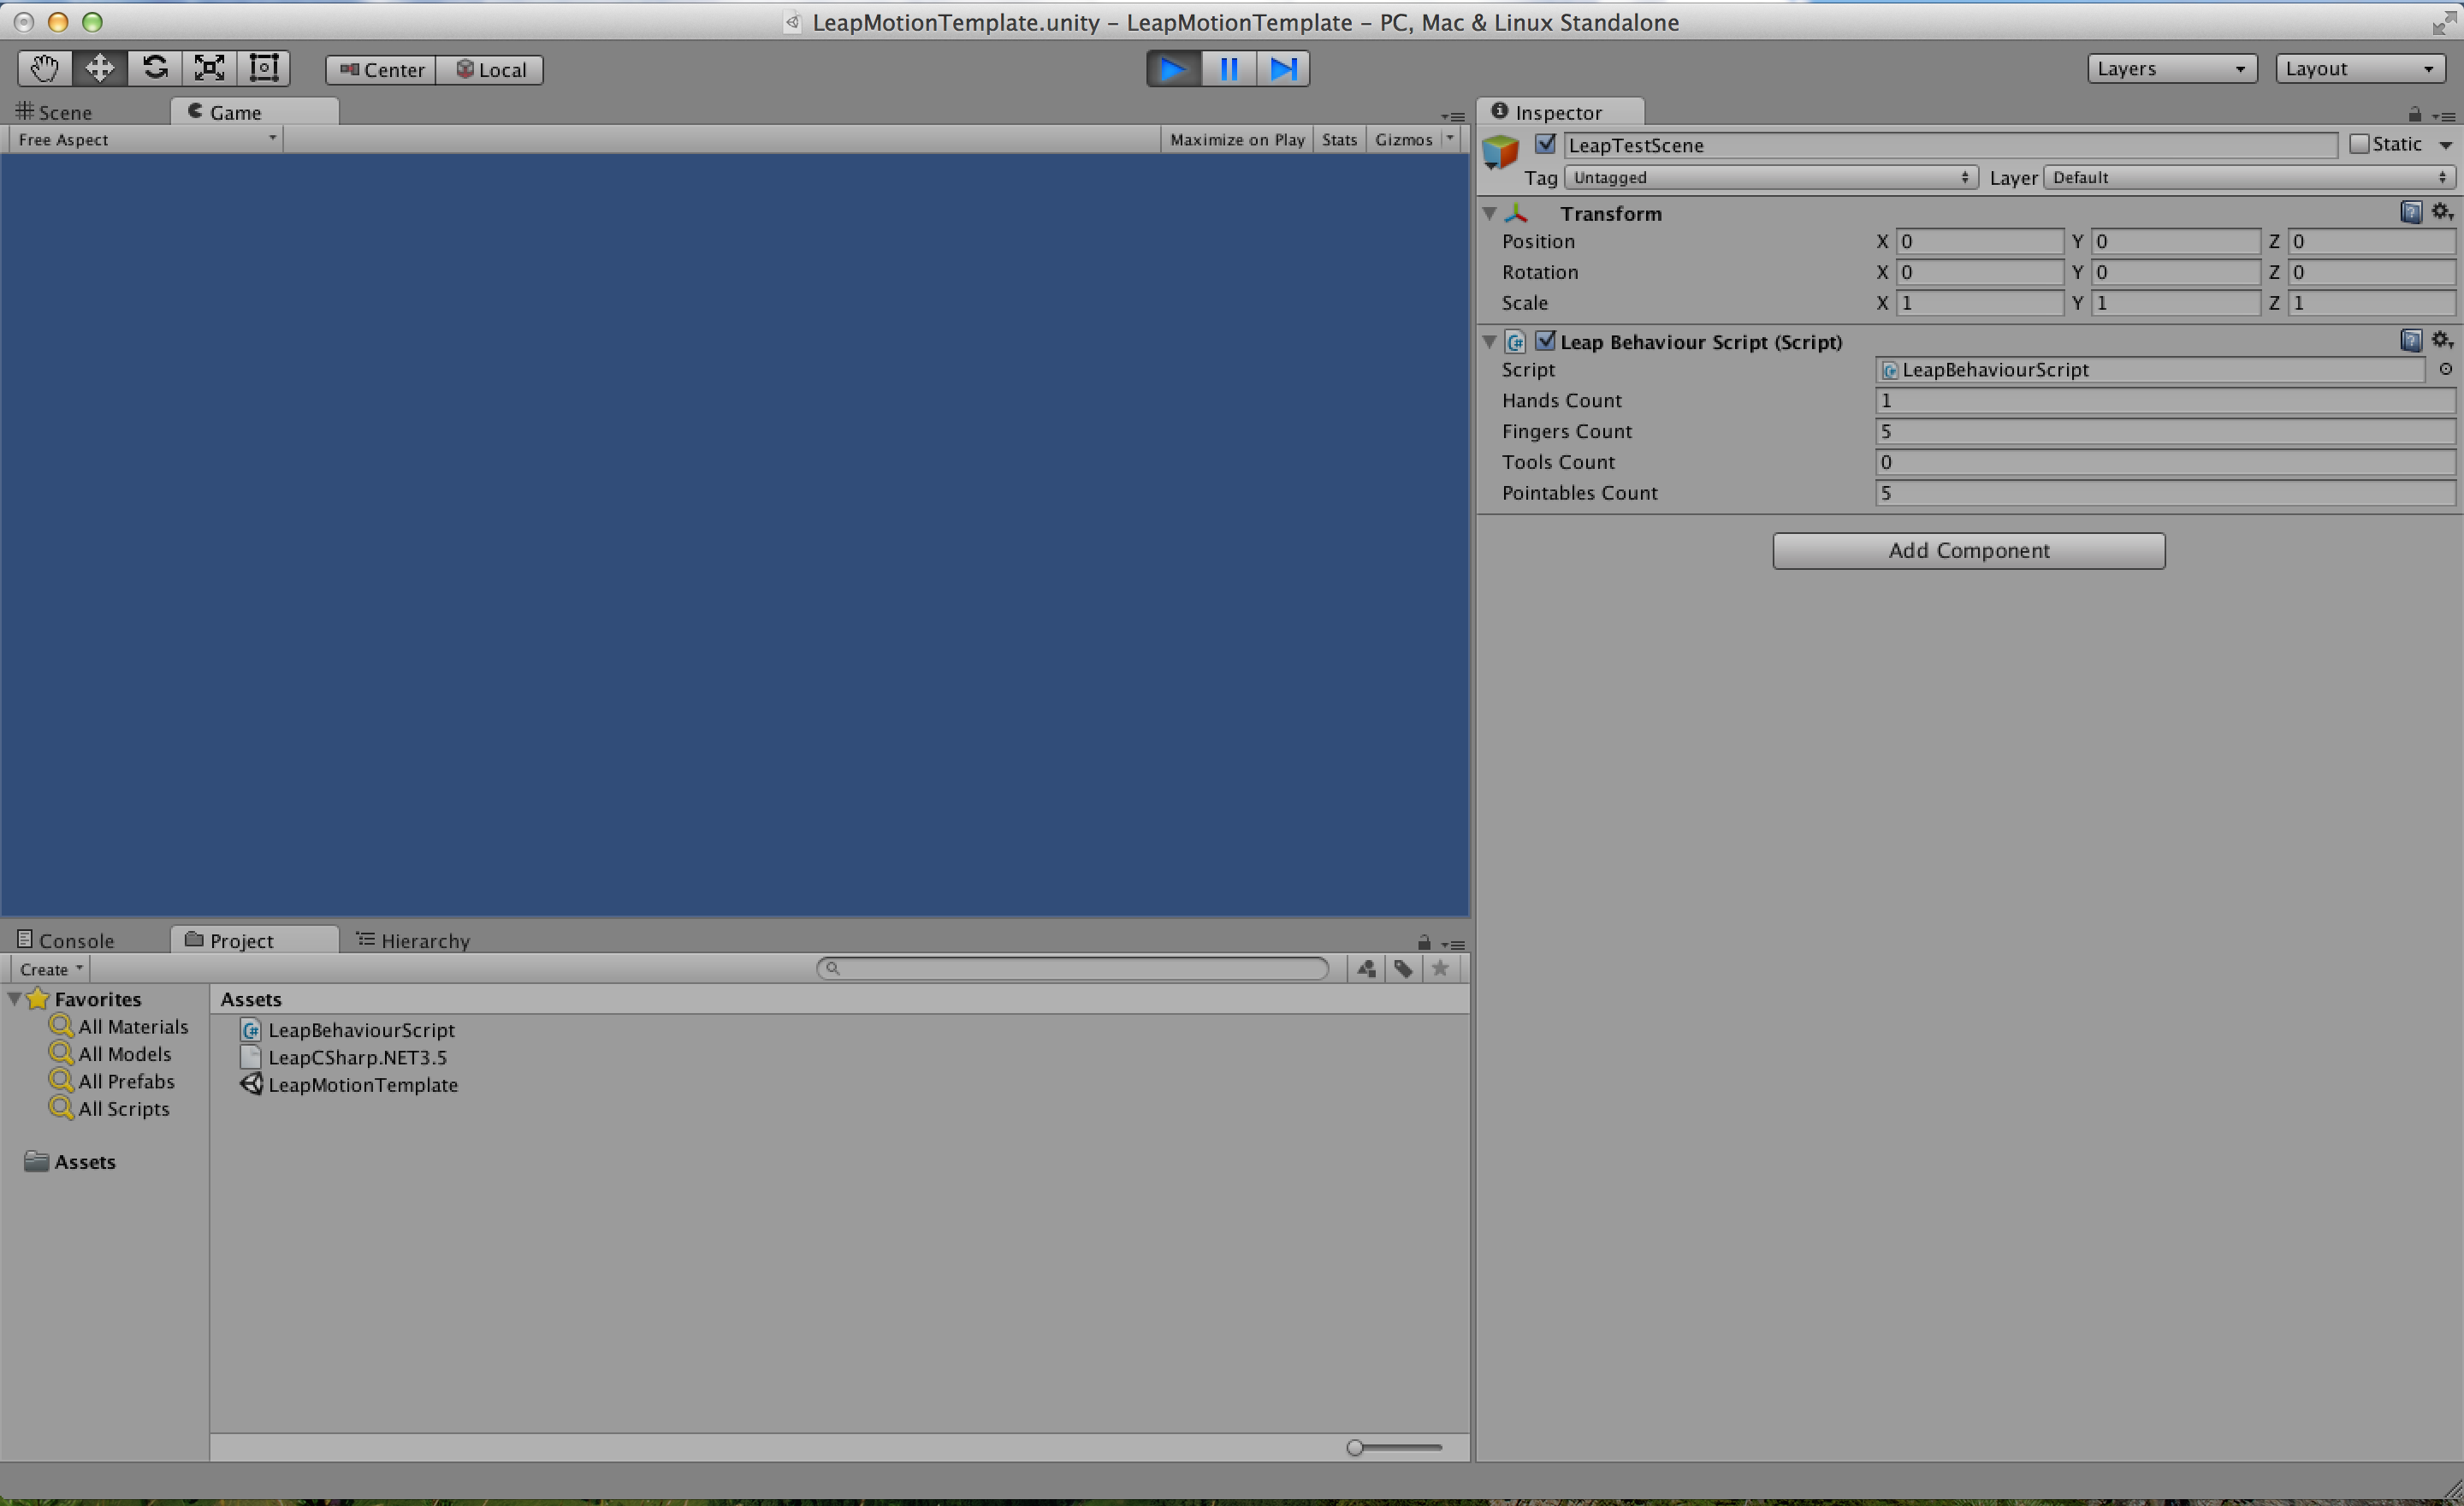Disable the LeapTestScene object checkbox
The height and width of the screenshot is (1506, 2464).
tap(1545, 144)
